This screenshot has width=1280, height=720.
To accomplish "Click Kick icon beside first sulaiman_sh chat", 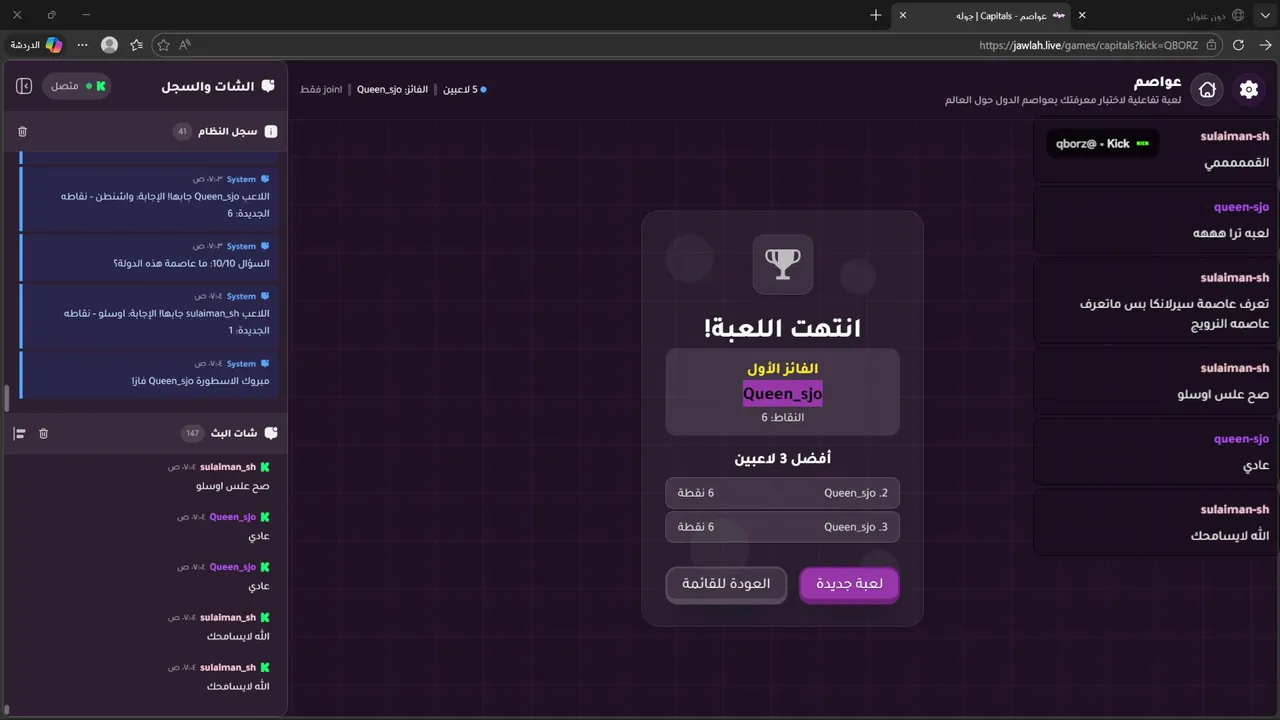I will pos(265,467).
